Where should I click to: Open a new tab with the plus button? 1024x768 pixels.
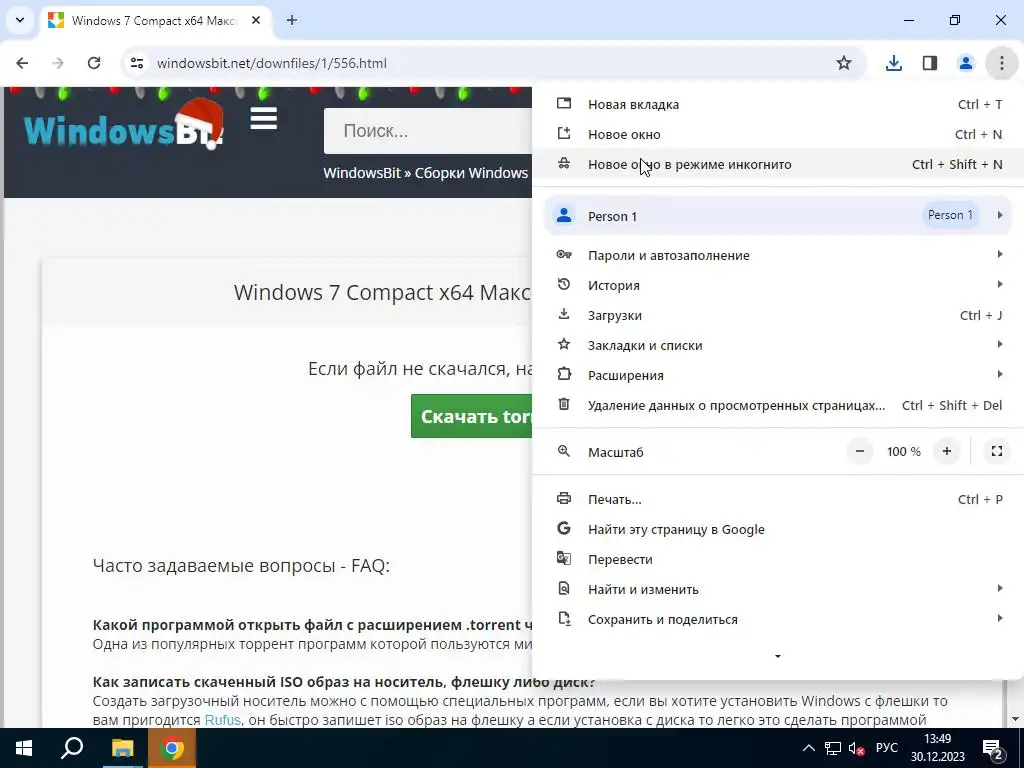pos(292,20)
